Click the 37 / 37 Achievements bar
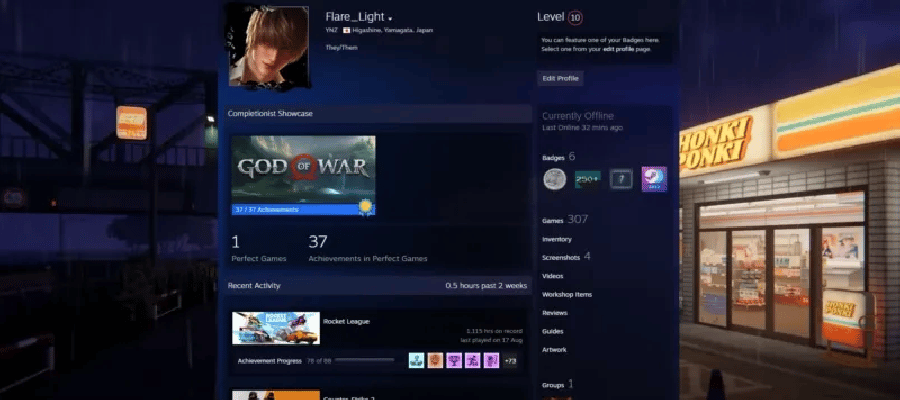The height and width of the screenshot is (400, 900). point(303,209)
